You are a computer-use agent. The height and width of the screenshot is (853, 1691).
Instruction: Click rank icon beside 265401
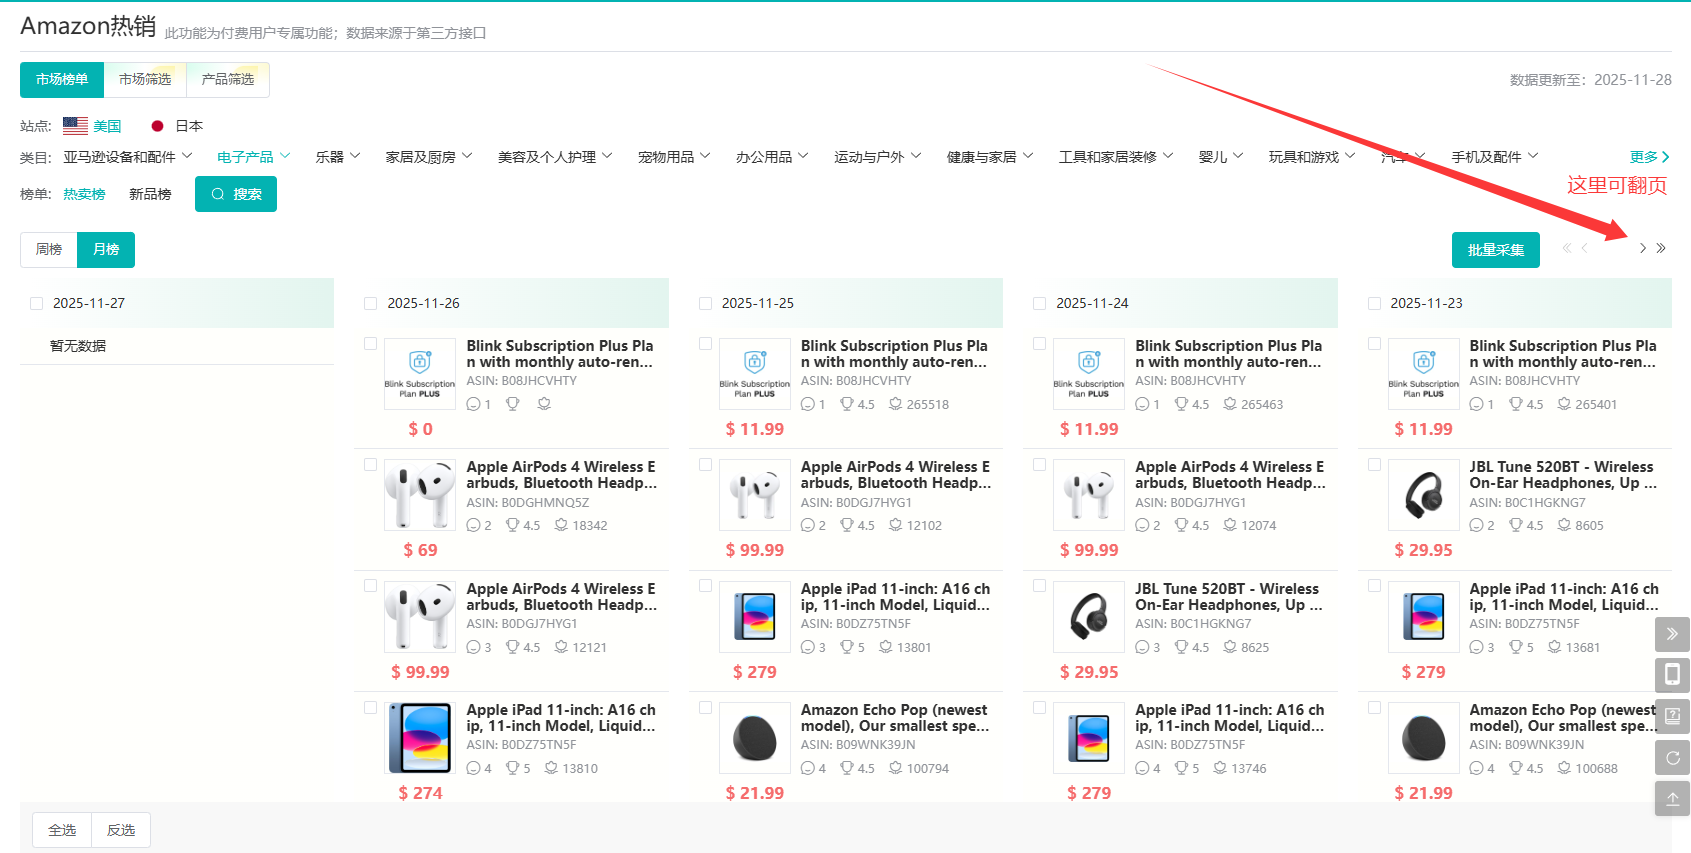[x=1564, y=404]
